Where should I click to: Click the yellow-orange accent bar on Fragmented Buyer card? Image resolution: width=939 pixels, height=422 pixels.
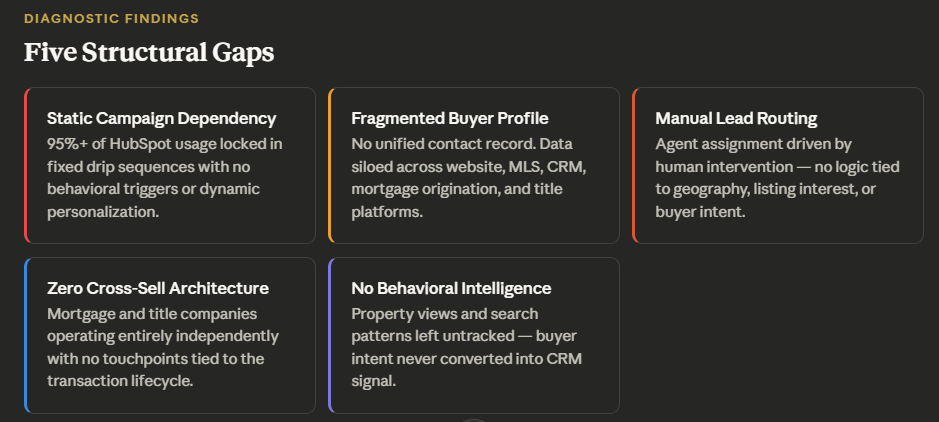330,165
